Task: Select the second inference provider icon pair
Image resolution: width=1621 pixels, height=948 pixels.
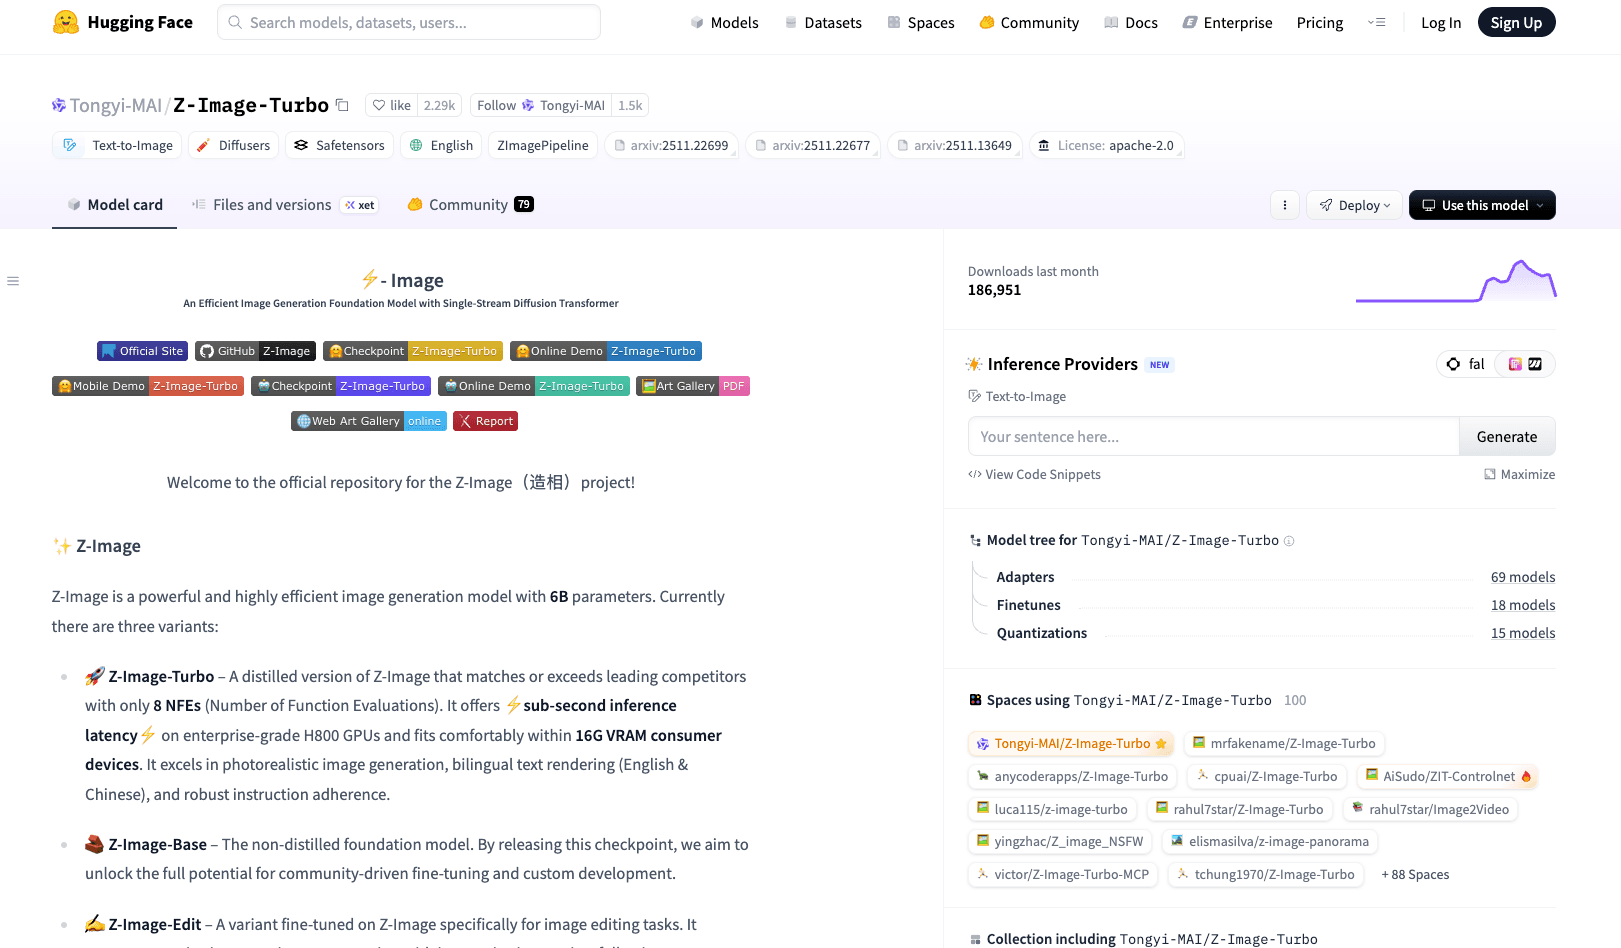Action: click(1525, 364)
